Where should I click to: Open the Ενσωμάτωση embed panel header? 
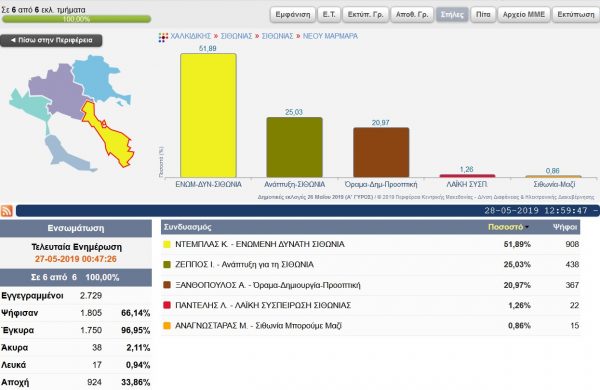(x=76, y=228)
